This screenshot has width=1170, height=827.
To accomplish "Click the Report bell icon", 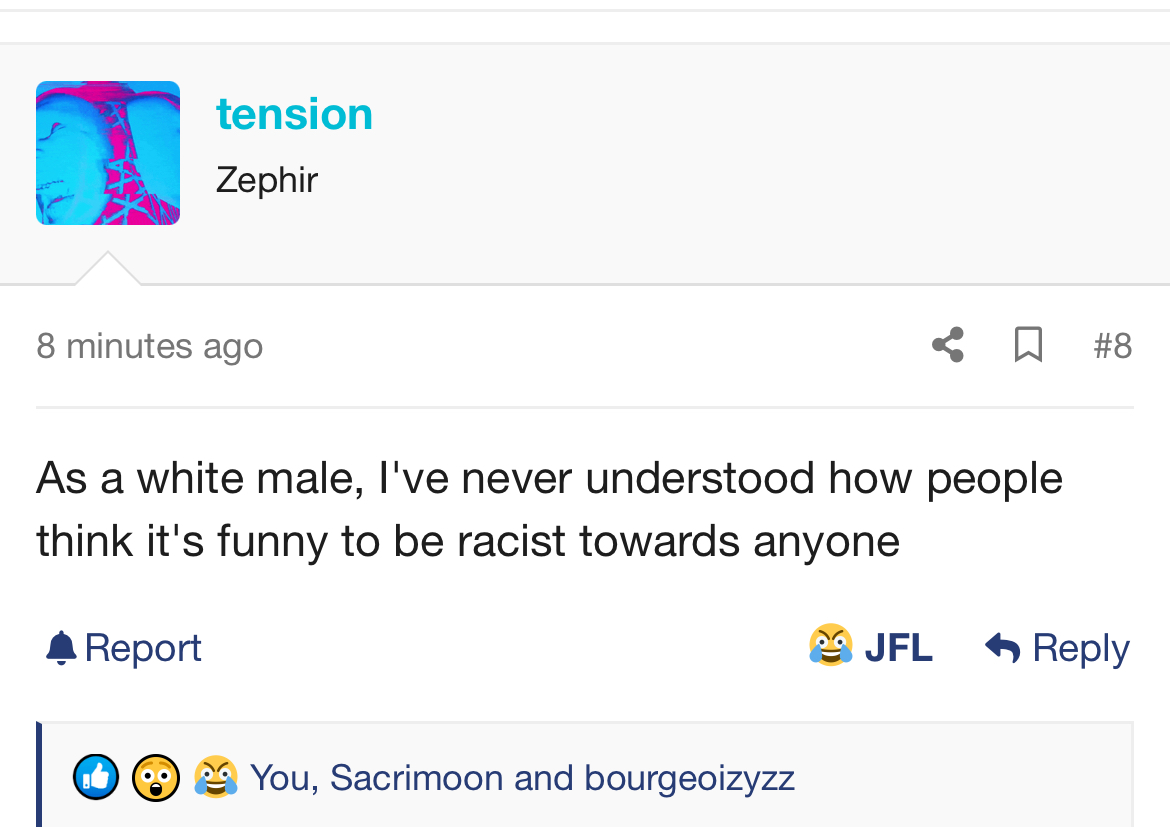I will [61, 648].
